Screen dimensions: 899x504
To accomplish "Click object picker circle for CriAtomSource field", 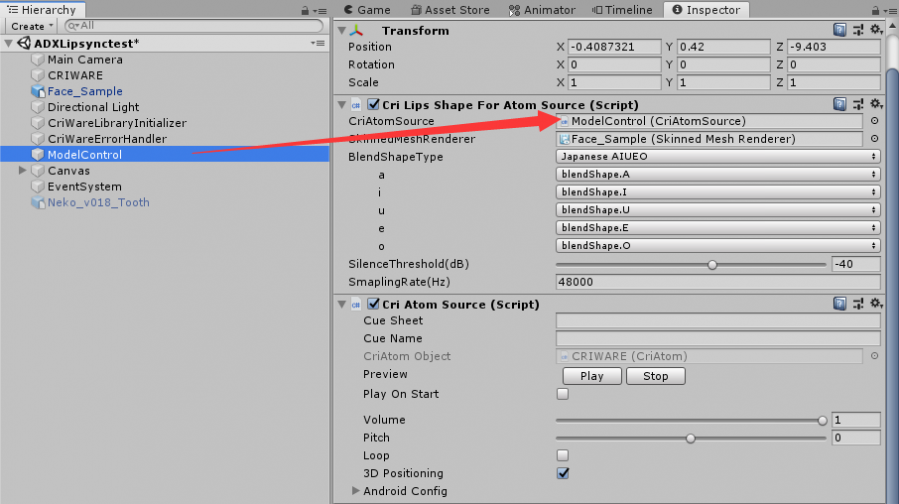I will click(874, 121).
